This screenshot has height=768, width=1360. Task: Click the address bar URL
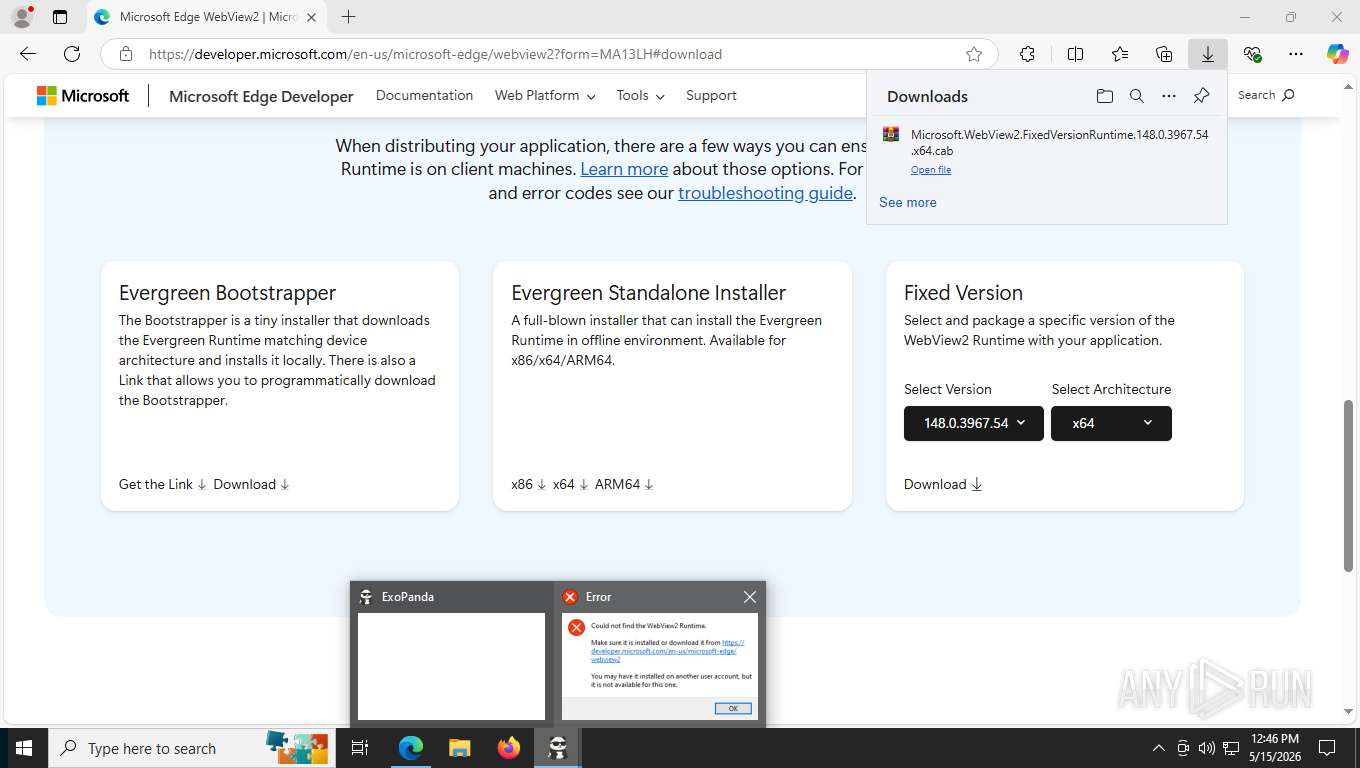point(435,54)
